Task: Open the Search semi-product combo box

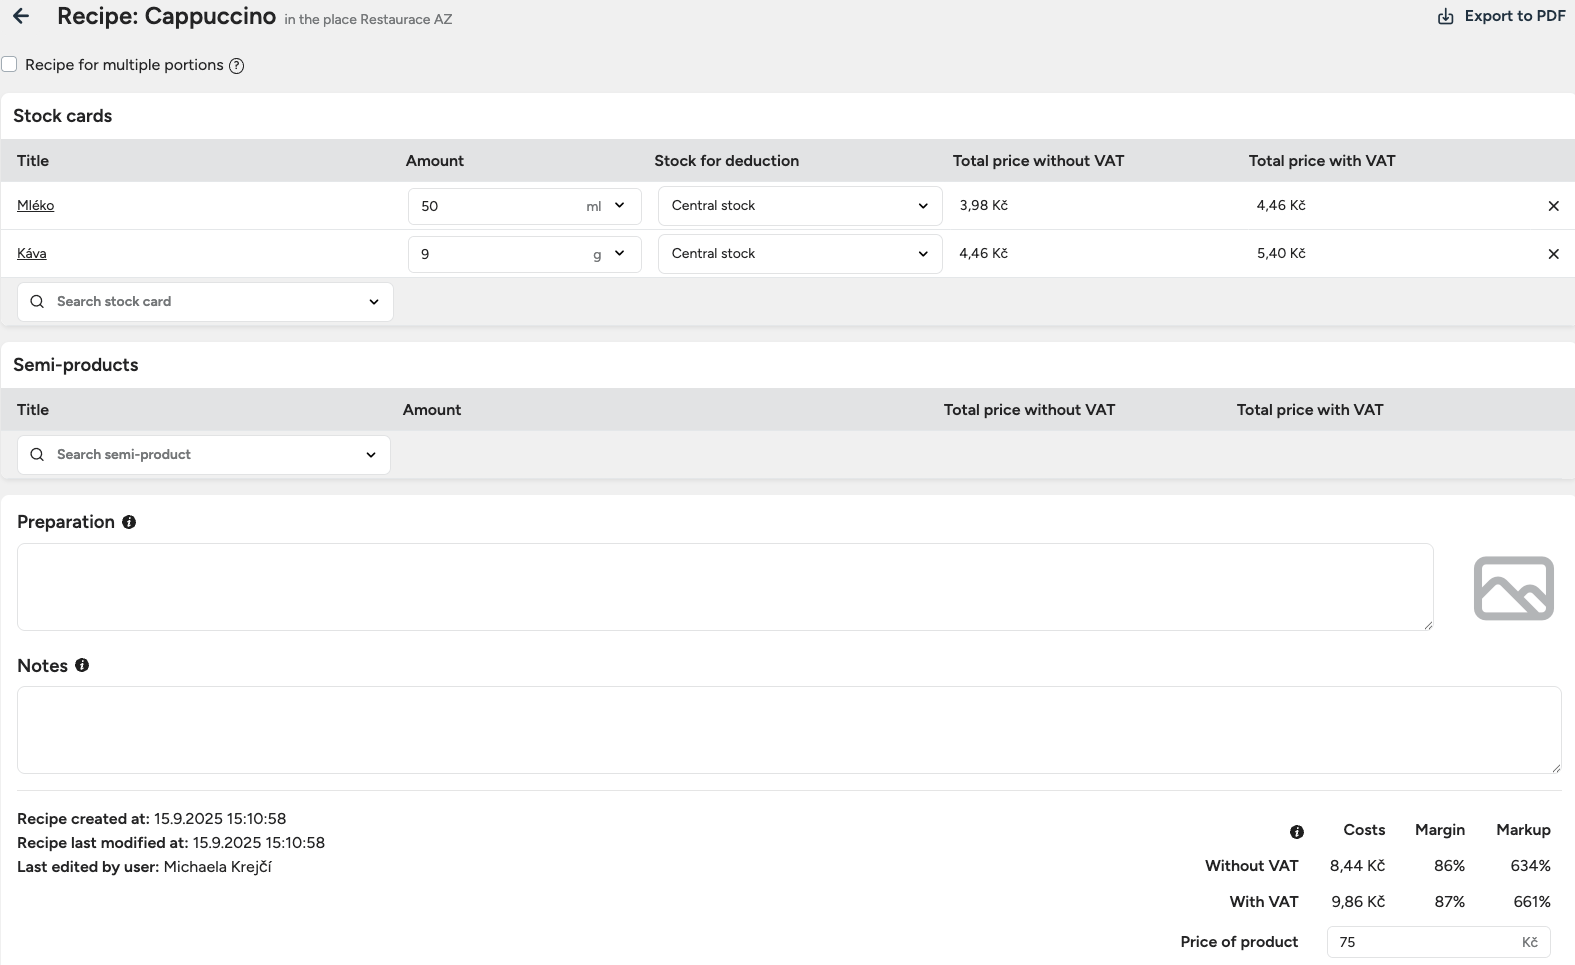Action: (x=204, y=455)
